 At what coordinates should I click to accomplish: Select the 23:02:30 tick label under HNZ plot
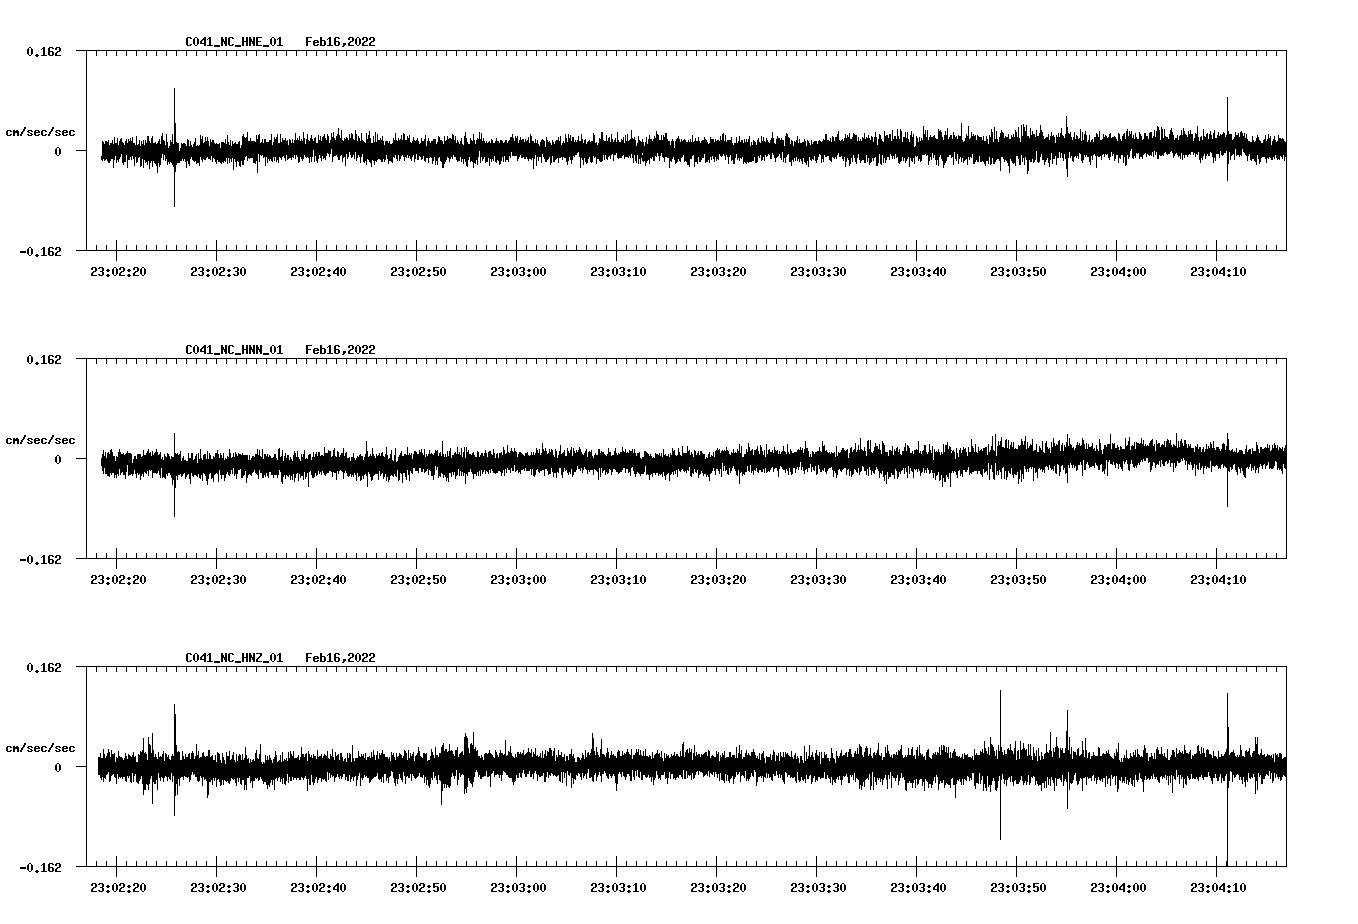[x=218, y=888]
